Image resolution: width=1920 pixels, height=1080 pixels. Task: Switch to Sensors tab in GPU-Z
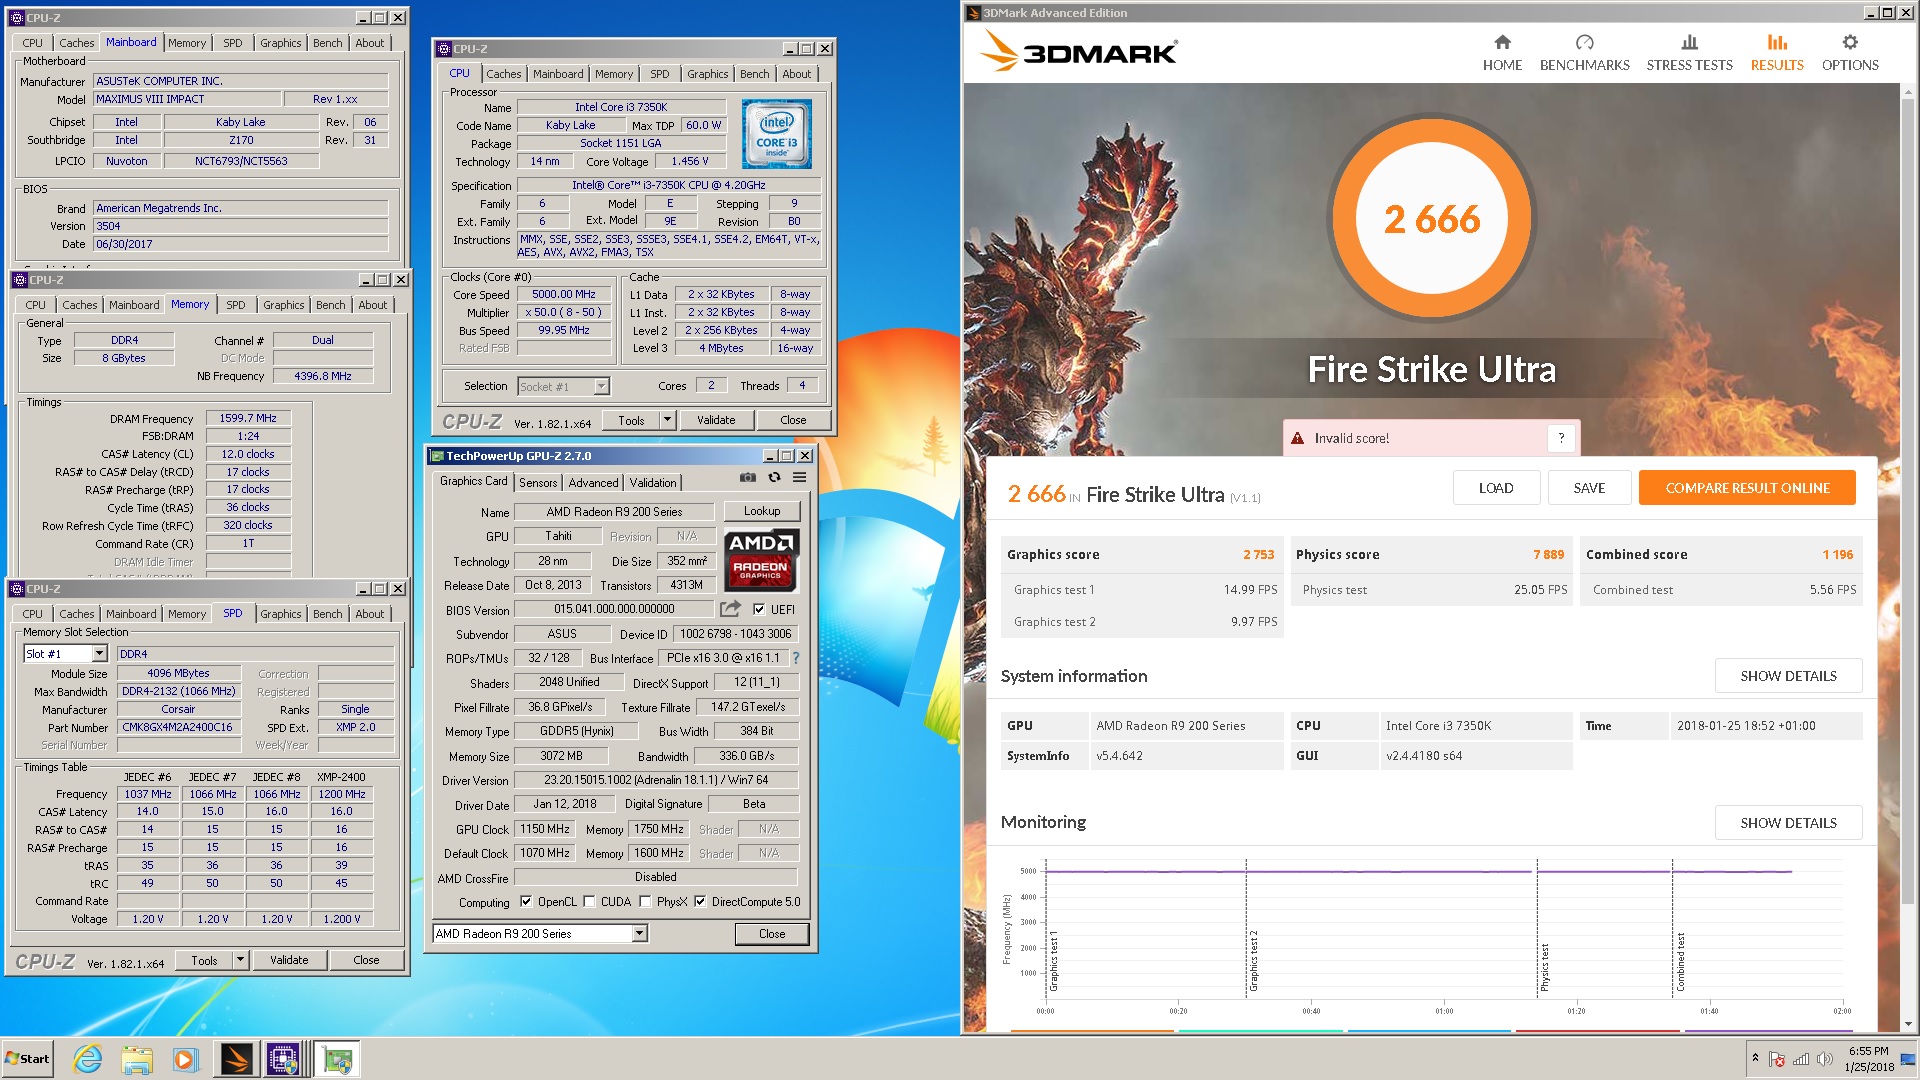point(538,483)
